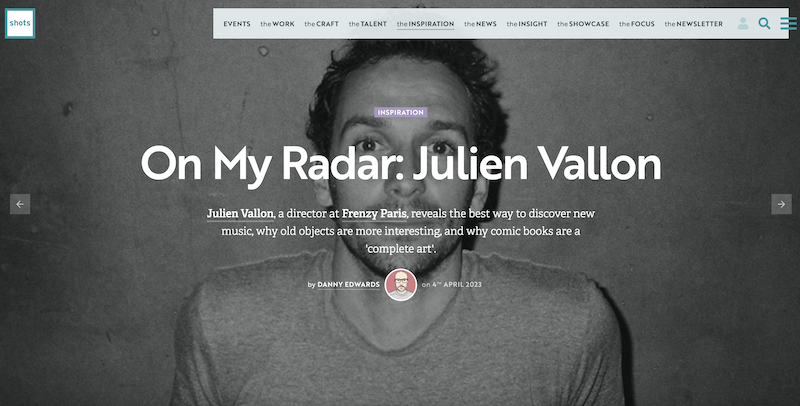Go to the CRAFT section
Viewport: 800px width, 406px height.
321,24
